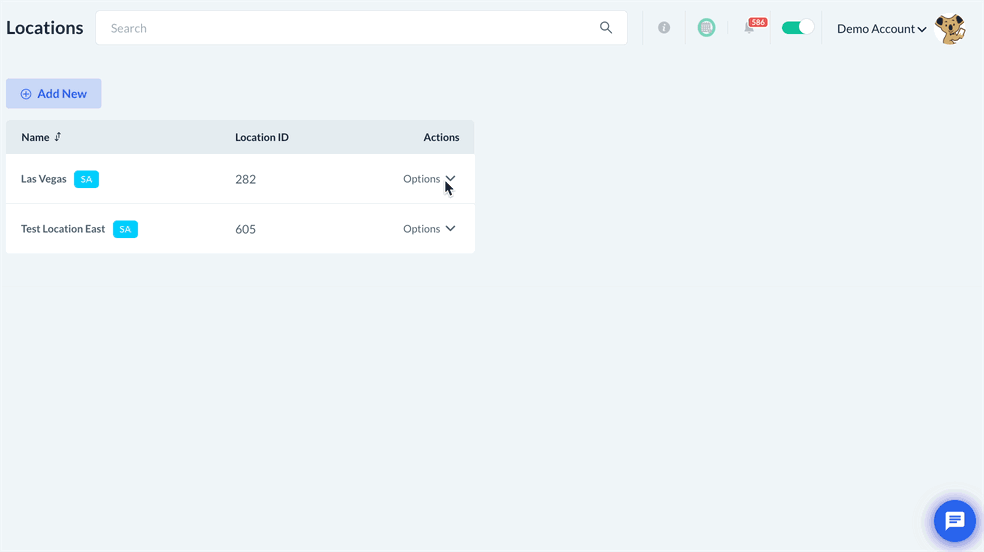Click the SA badge beside Test Location East
984x552 pixels.
126,229
